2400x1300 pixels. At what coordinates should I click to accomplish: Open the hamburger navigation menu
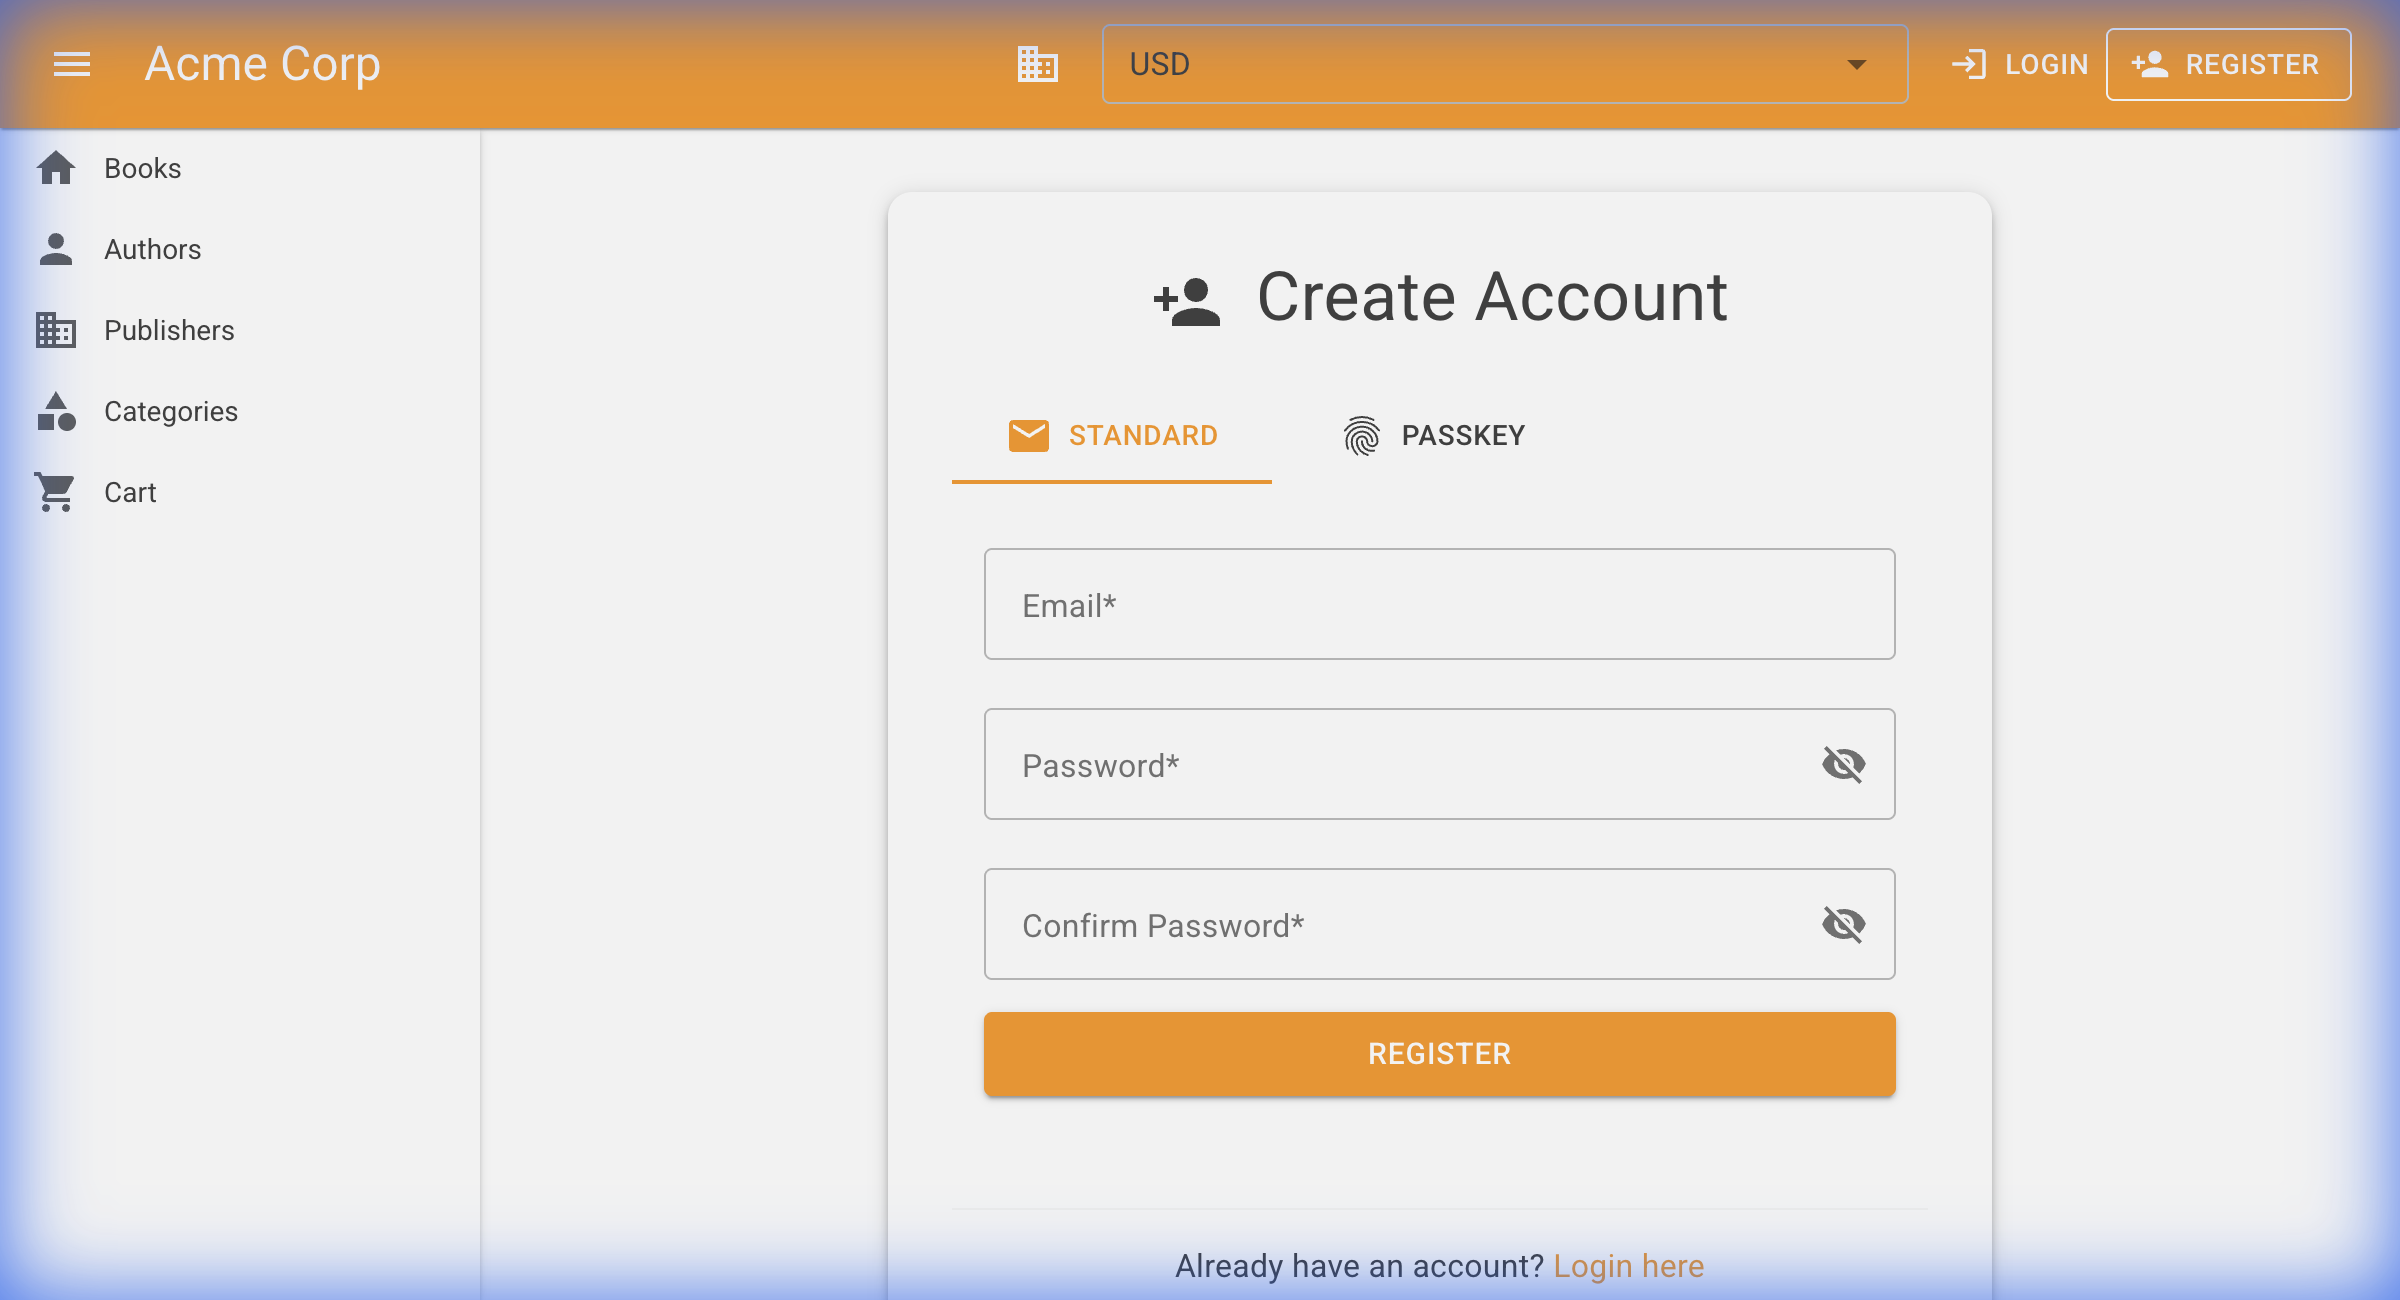[71, 64]
